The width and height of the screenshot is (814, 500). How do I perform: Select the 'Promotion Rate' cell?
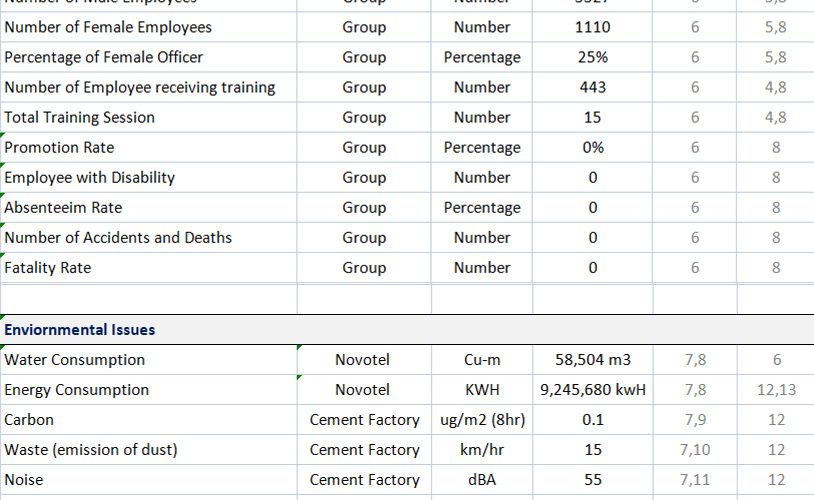tap(148, 147)
